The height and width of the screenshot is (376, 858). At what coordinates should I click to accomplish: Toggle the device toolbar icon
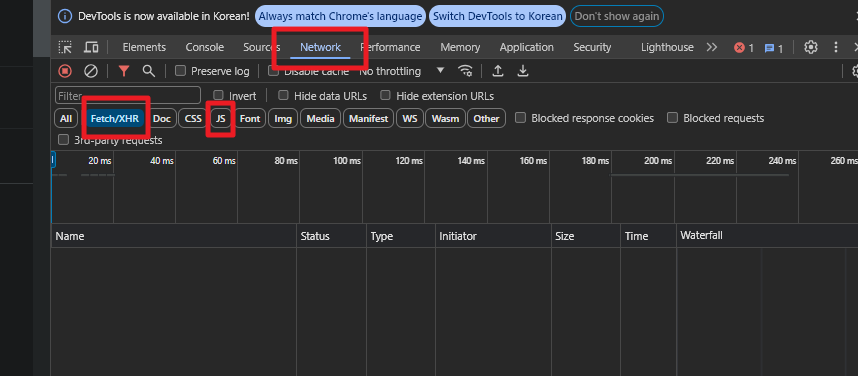point(91,48)
